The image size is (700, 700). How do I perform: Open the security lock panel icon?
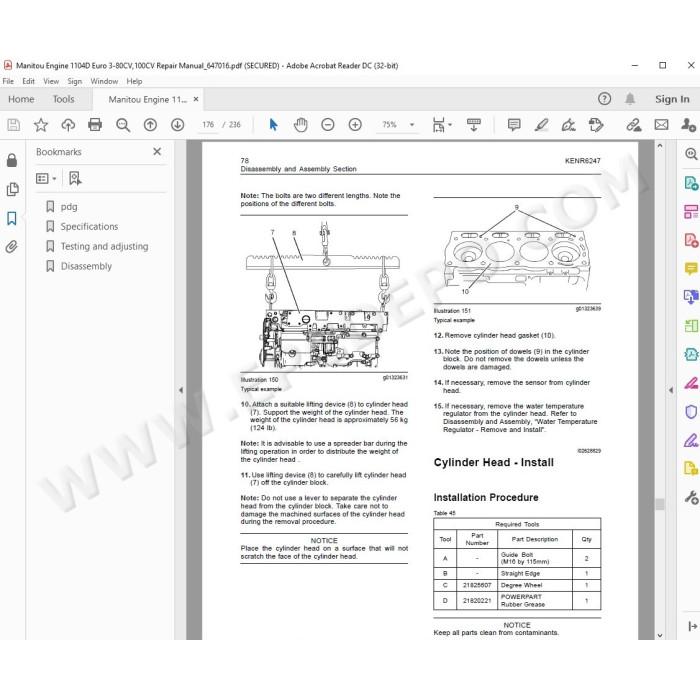coord(12,160)
